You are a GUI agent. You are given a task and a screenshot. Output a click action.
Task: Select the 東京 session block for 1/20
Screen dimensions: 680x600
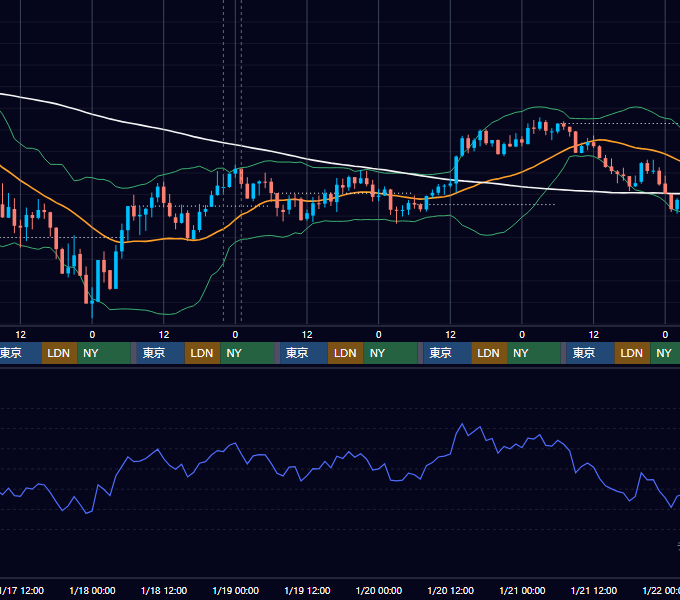tap(447, 353)
